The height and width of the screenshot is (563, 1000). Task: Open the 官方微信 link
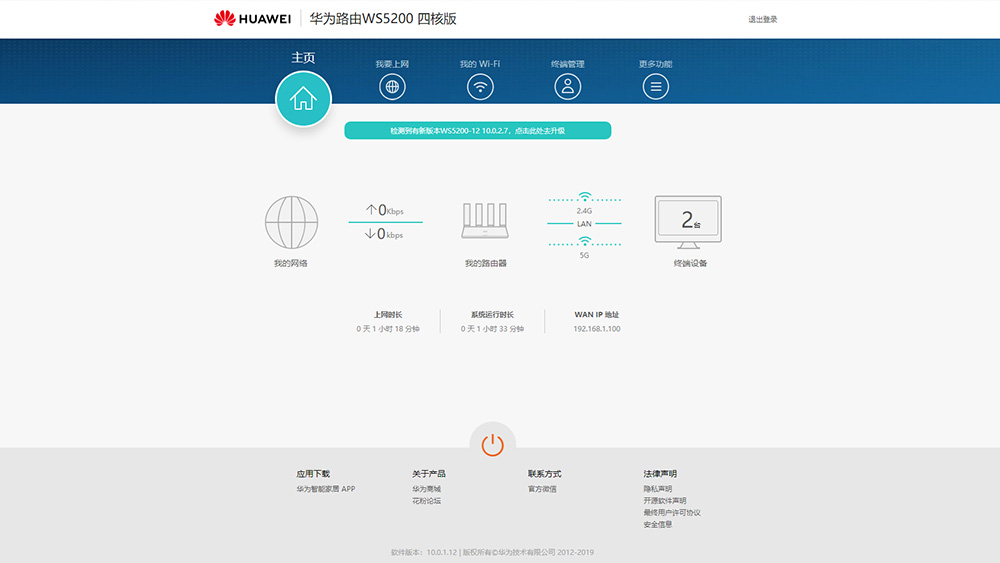point(542,489)
